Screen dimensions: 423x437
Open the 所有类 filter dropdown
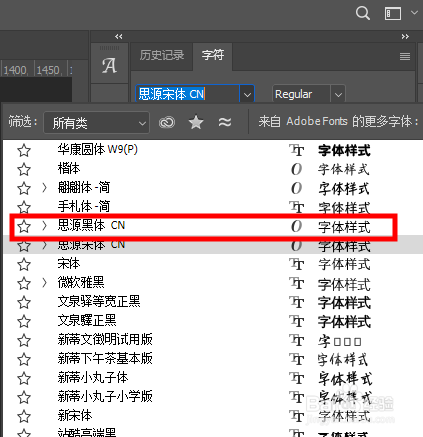click(x=96, y=123)
